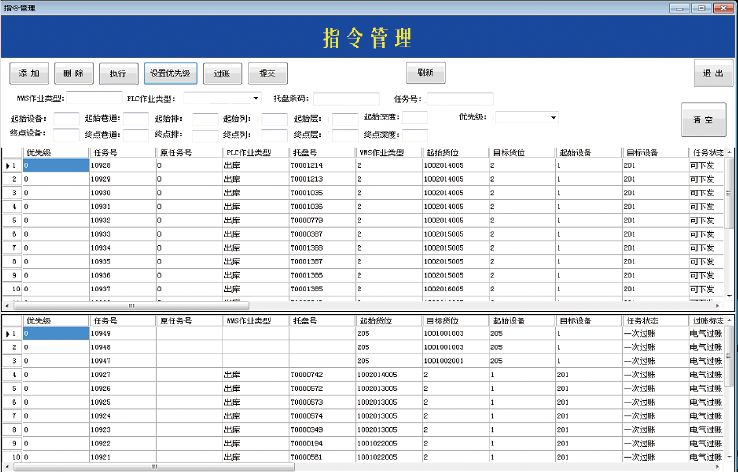
Task: Focus the 终点巷道 input field
Action: click(136, 135)
